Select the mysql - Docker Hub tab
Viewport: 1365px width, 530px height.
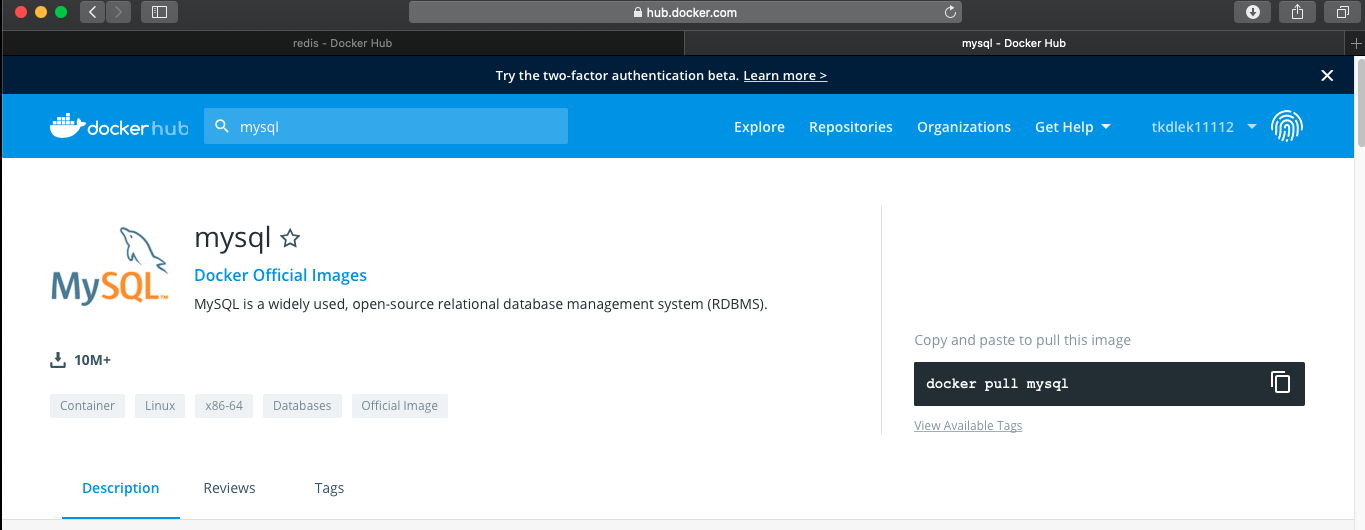pyautogui.click(x=1015, y=43)
